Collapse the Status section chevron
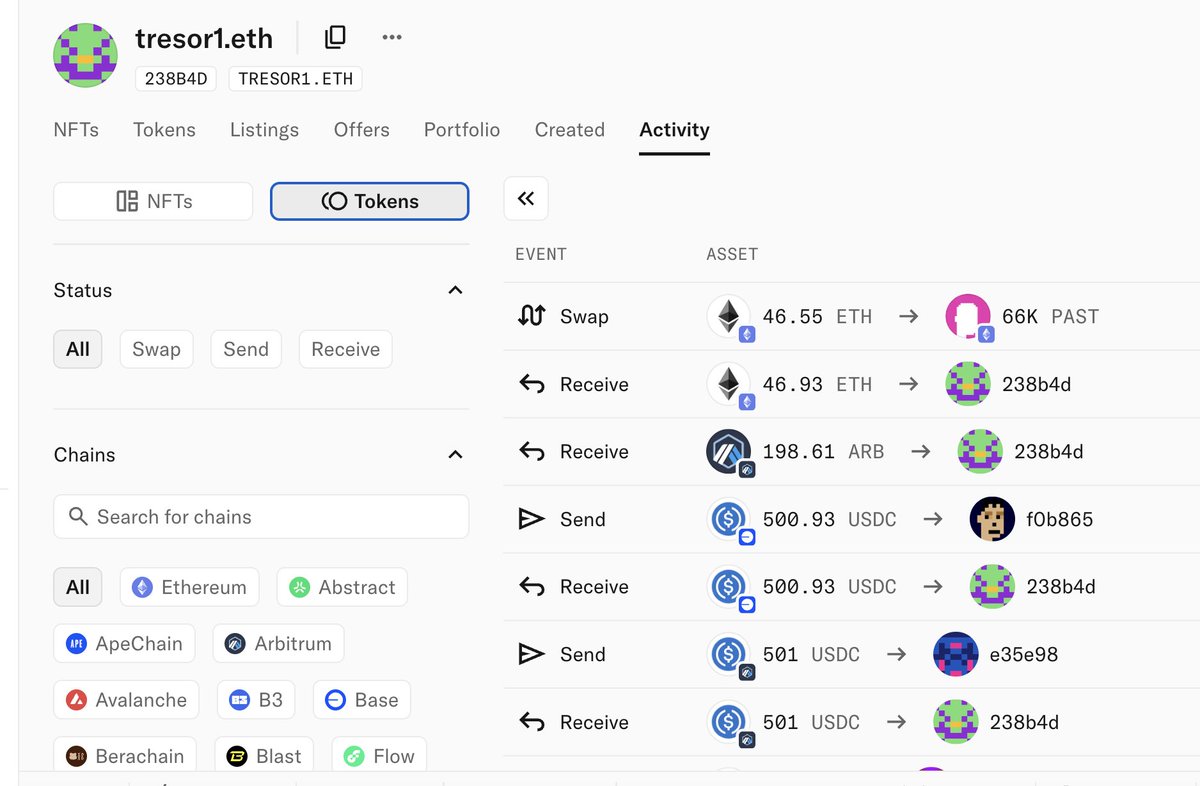Viewport: 1200px width, 786px height. pyautogui.click(x=455, y=290)
